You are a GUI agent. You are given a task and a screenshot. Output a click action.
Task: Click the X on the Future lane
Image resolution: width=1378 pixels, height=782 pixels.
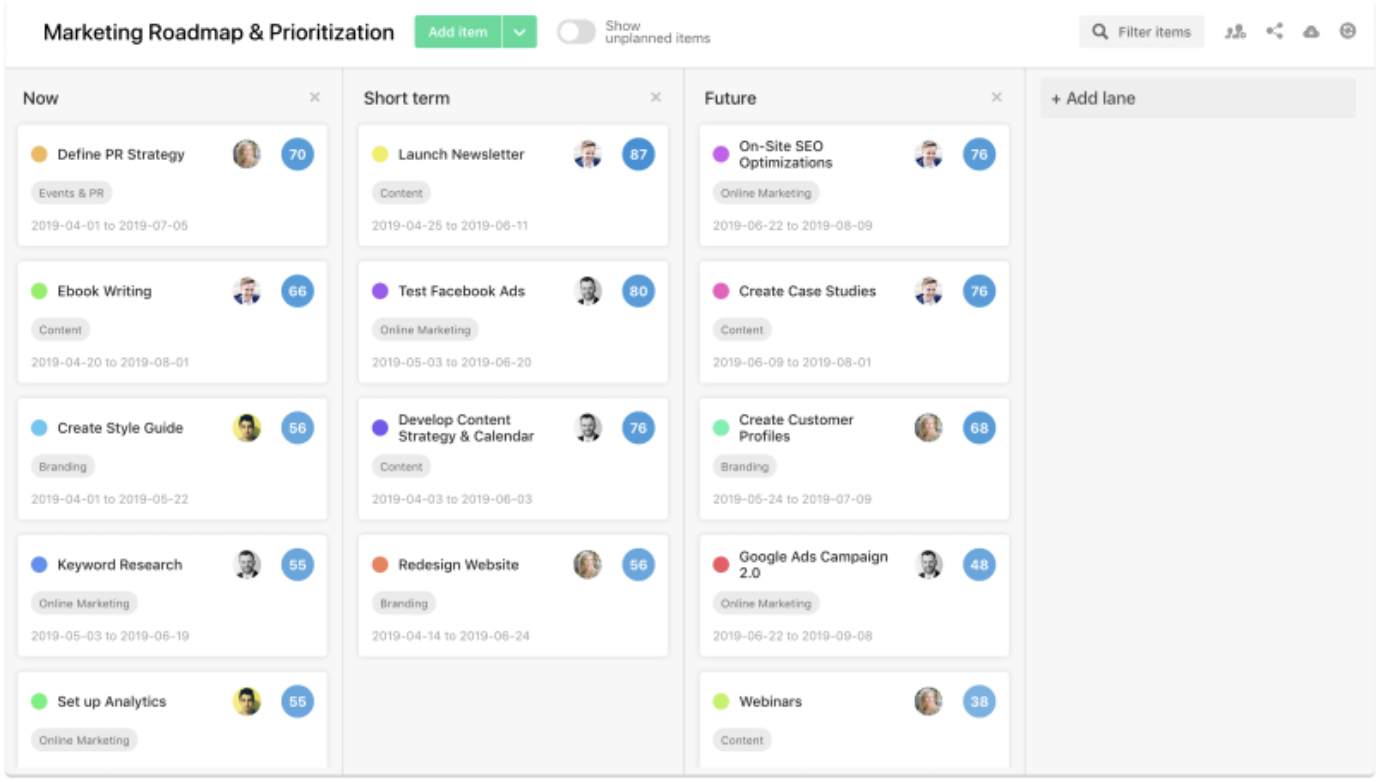[996, 98]
